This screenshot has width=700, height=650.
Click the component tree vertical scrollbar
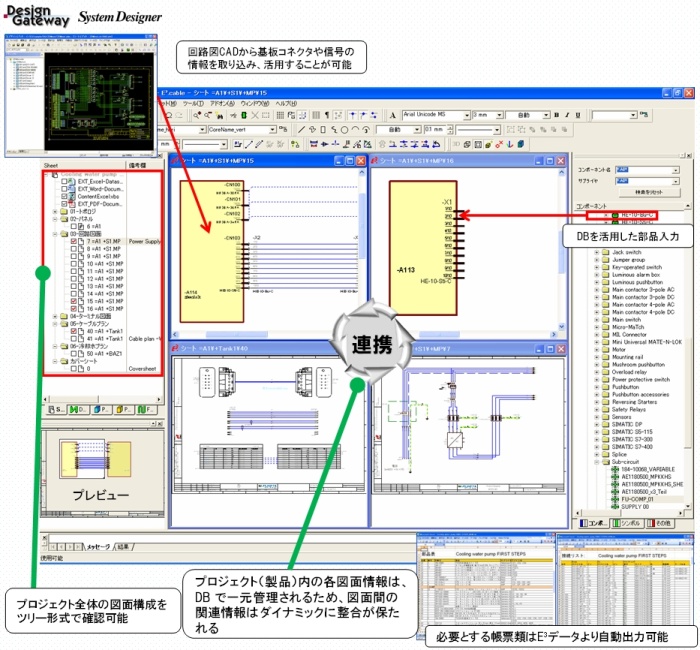click(x=688, y=357)
